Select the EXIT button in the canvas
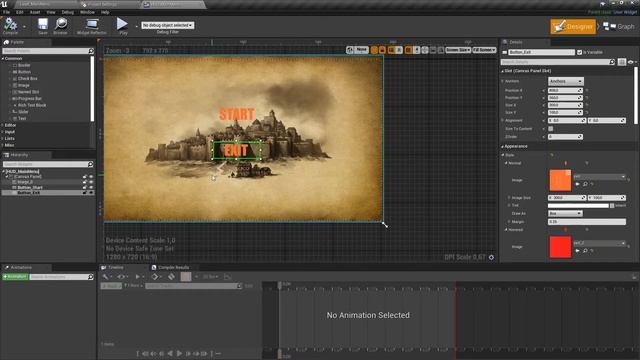640x360 pixels. point(236,151)
